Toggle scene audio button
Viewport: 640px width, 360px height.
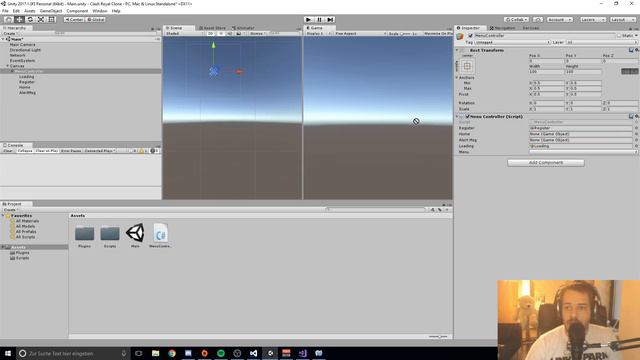[230, 33]
